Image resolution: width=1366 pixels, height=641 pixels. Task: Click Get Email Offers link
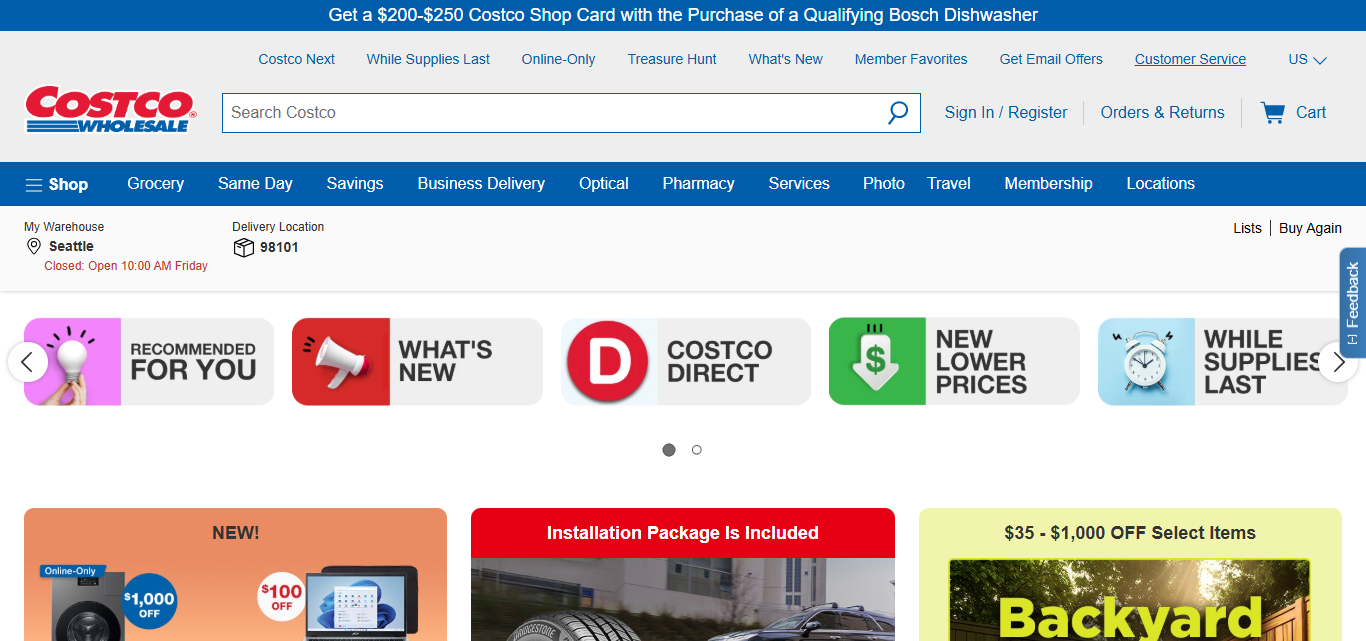(1051, 59)
